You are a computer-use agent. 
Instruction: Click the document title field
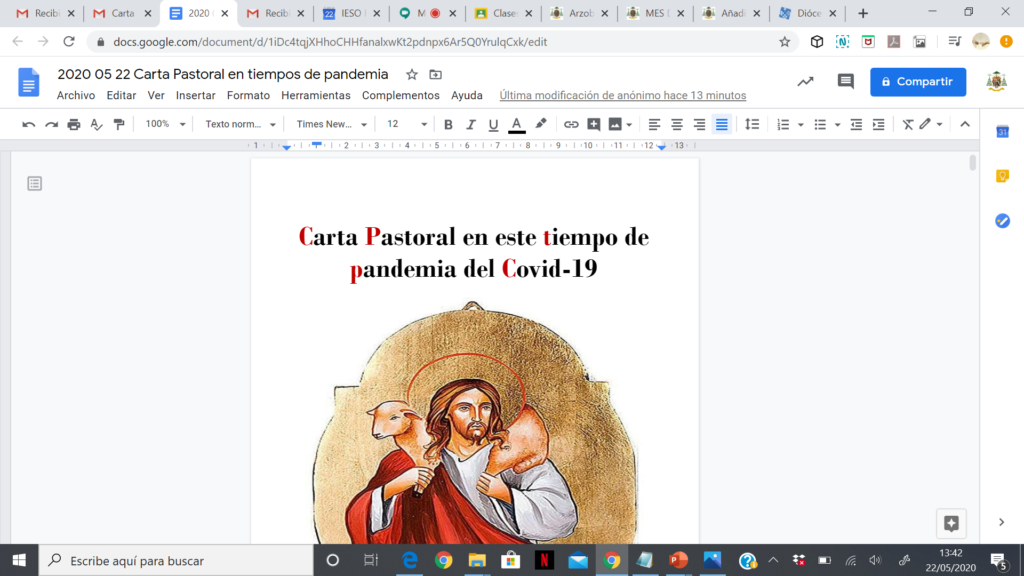coord(223,74)
